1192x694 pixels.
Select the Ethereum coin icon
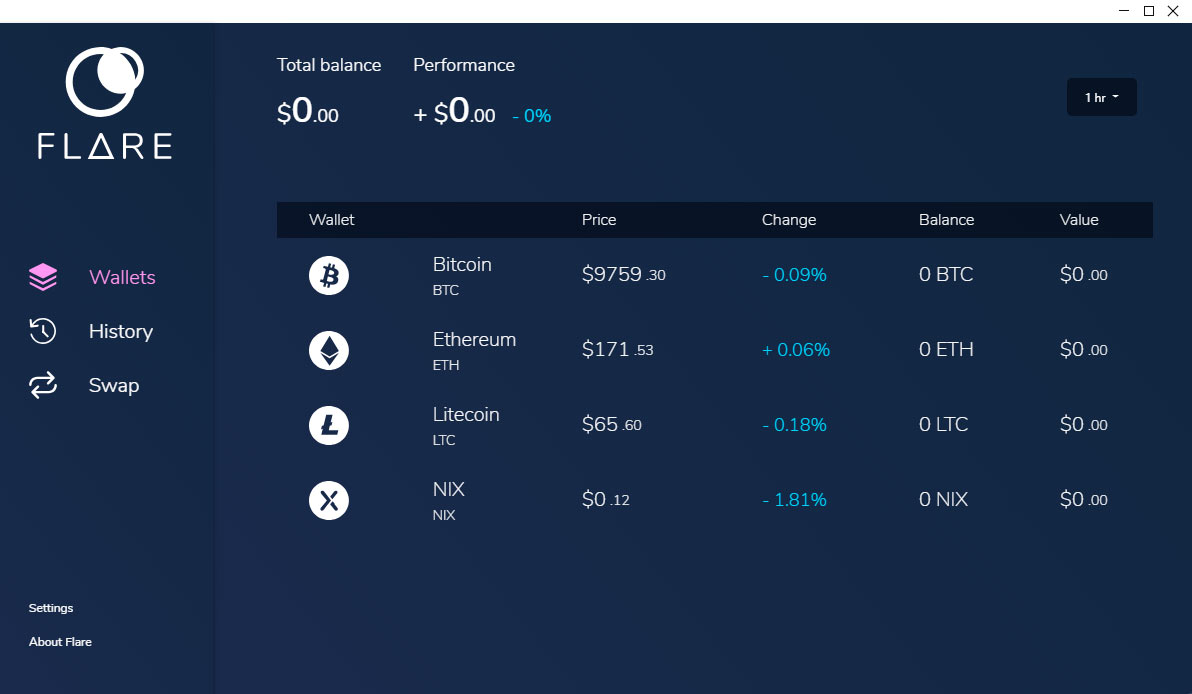point(329,350)
